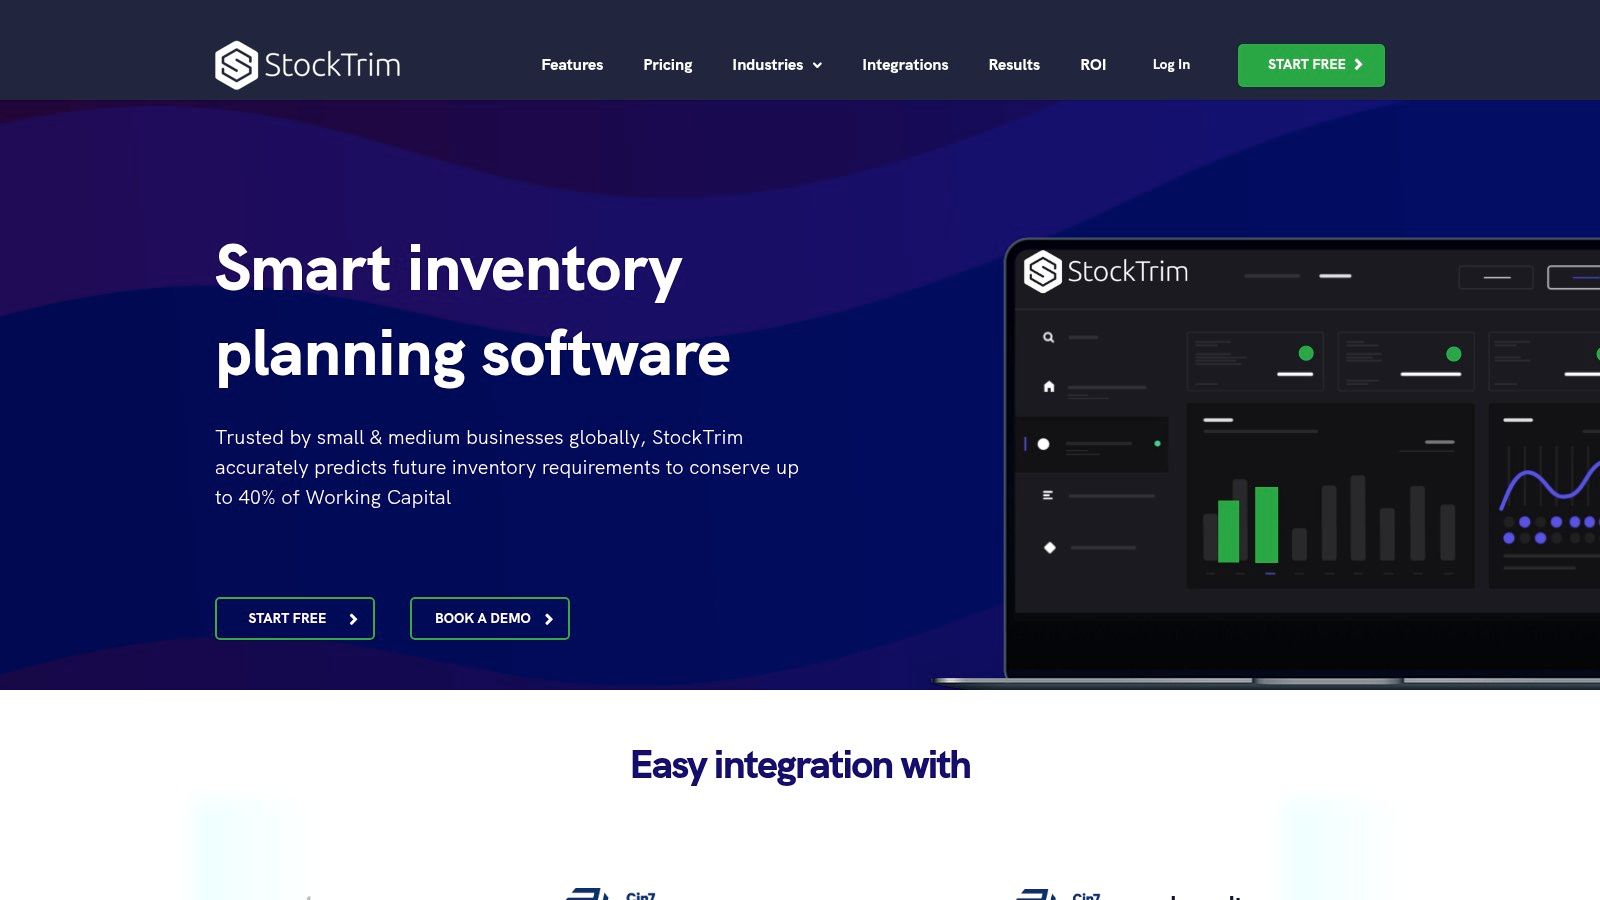This screenshot has height=900, width=1600.
Task: Click the BOOK A DEMO button
Action: [490, 618]
